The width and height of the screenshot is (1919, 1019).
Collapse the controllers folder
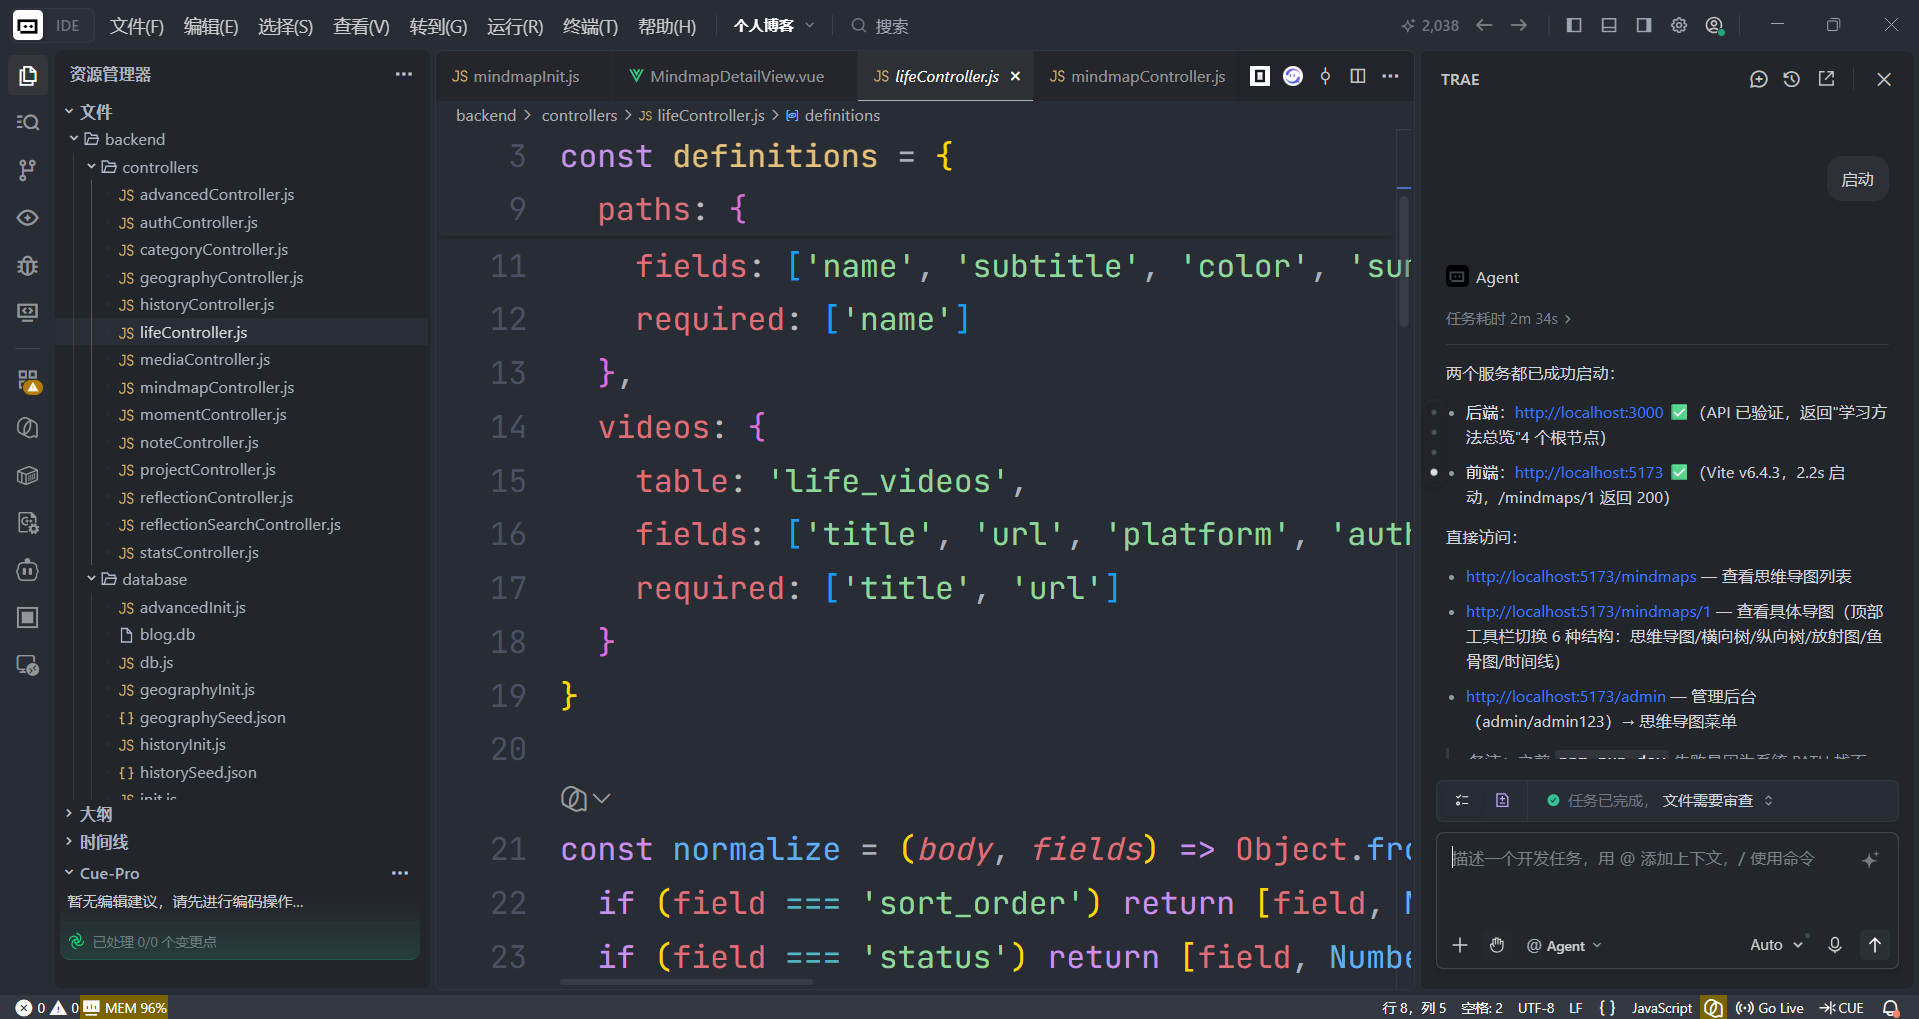92,167
